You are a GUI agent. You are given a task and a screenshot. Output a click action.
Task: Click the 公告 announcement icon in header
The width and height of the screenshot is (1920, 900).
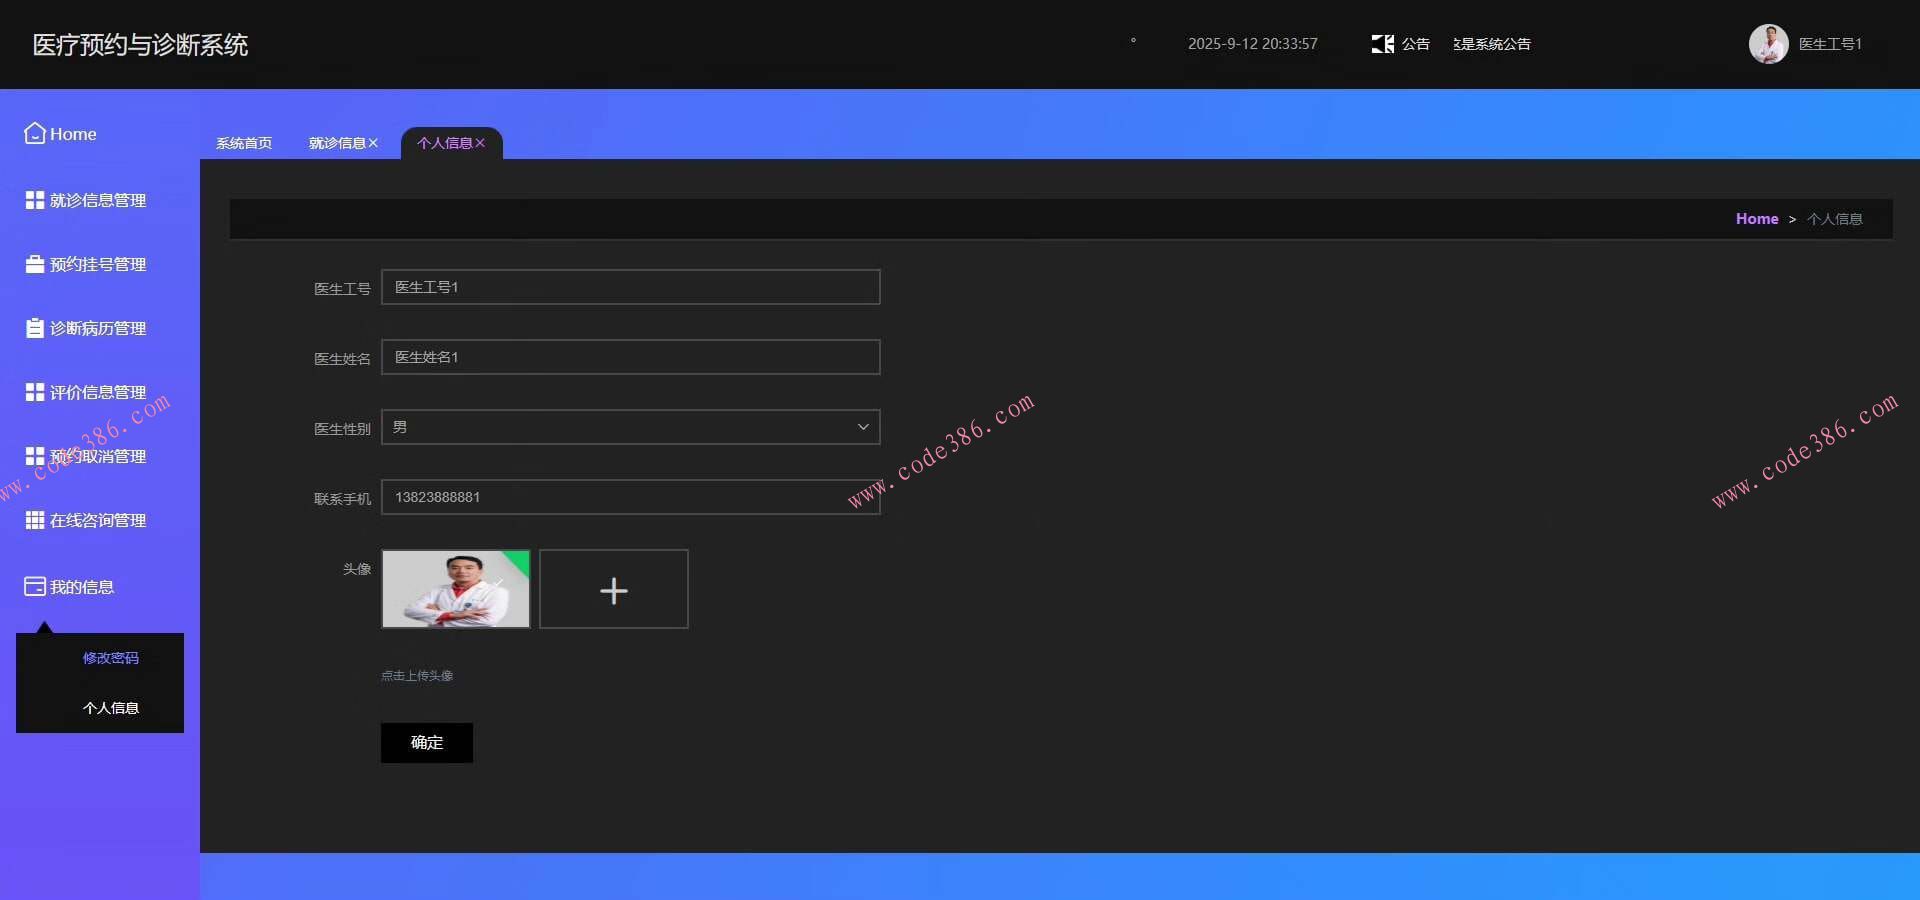pos(1383,44)
